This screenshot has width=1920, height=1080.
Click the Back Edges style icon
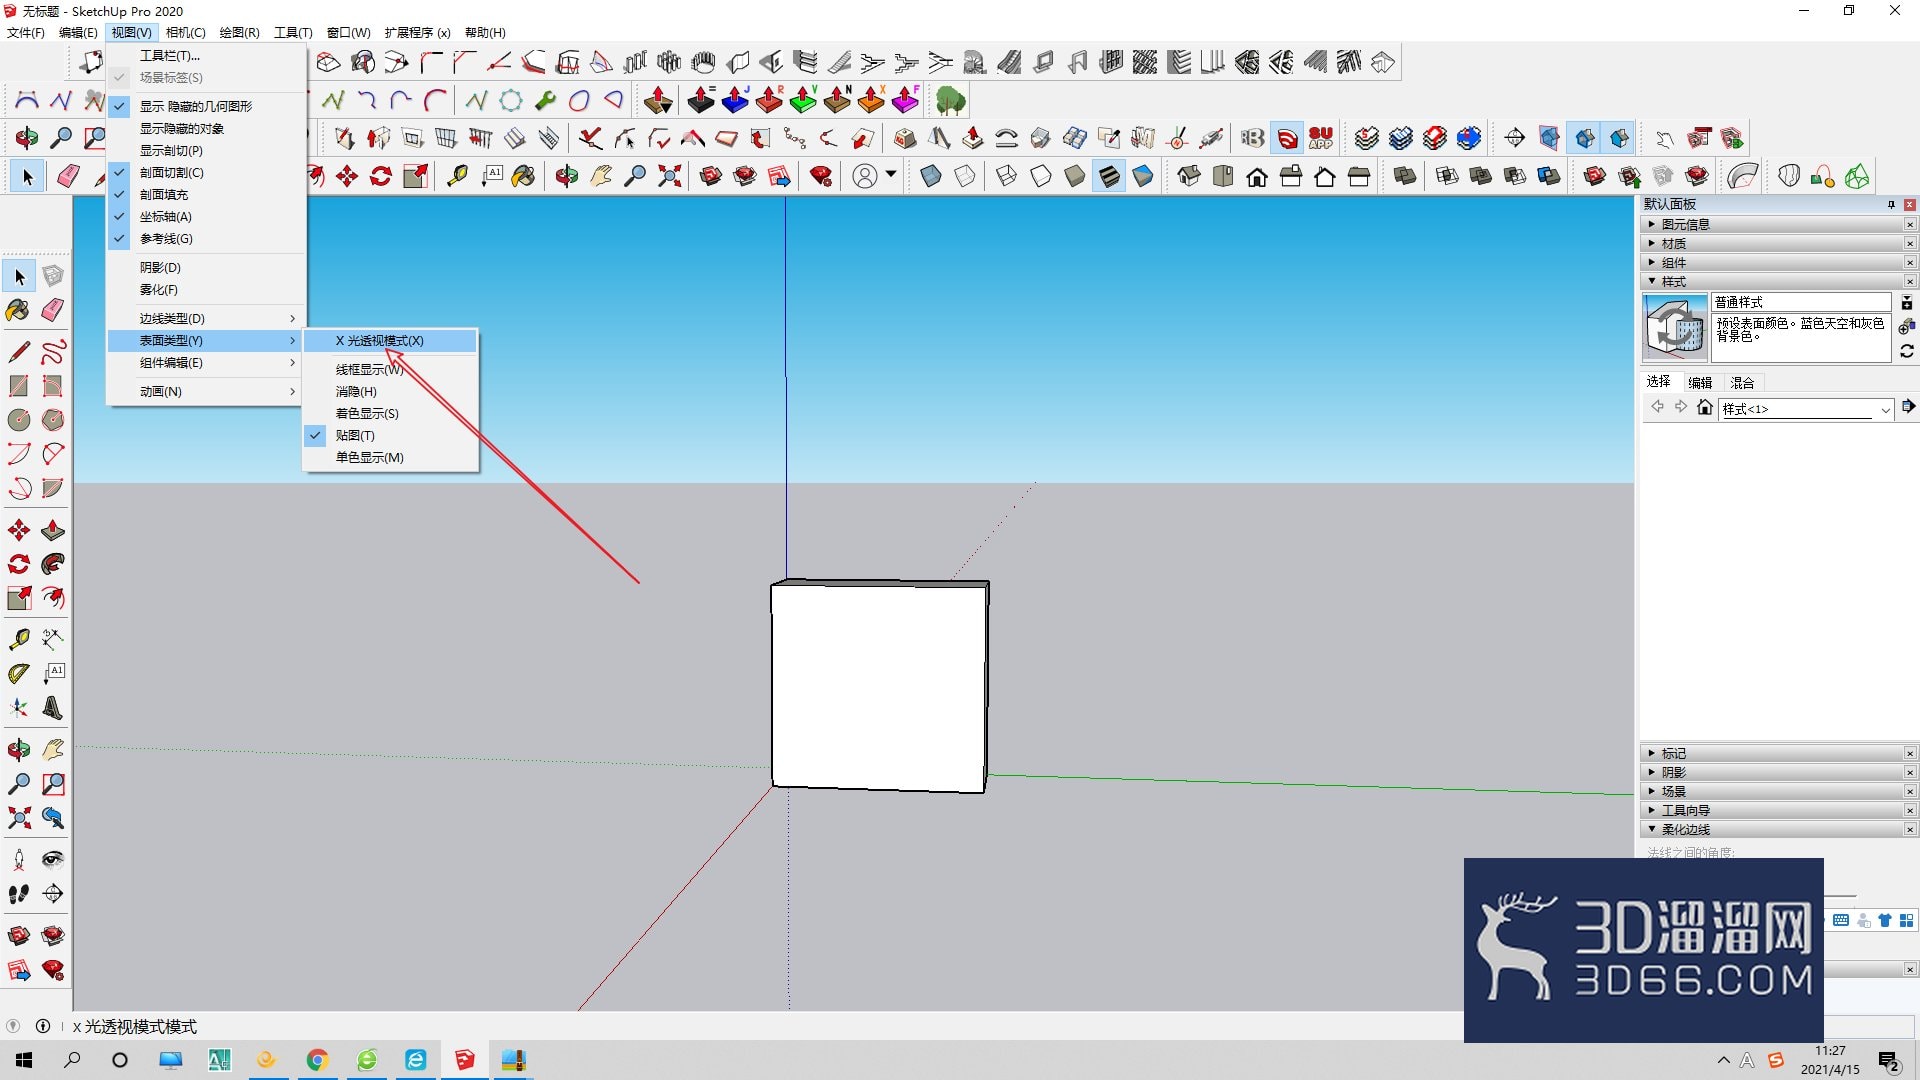point(965,177)
